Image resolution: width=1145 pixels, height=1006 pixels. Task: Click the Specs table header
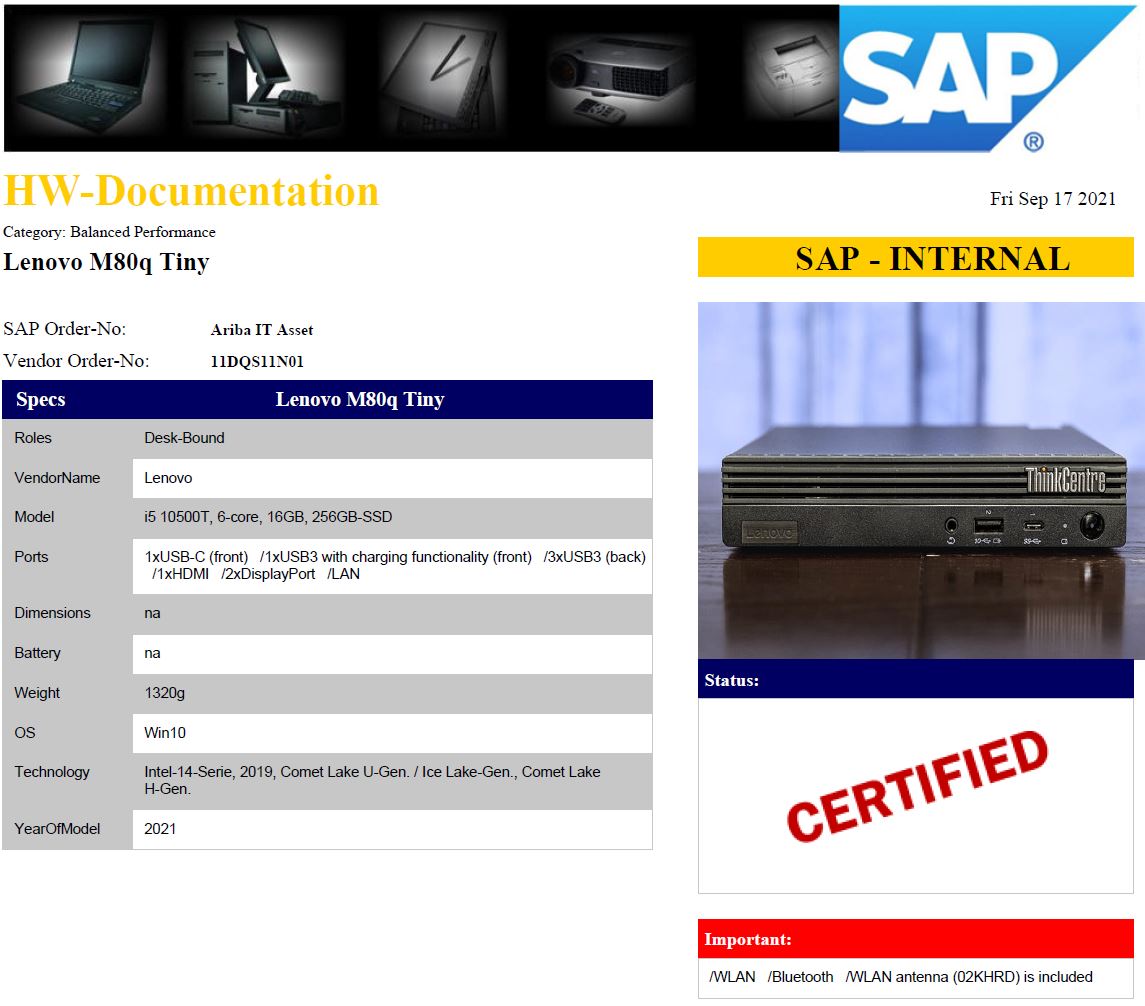tap(41, 399)
